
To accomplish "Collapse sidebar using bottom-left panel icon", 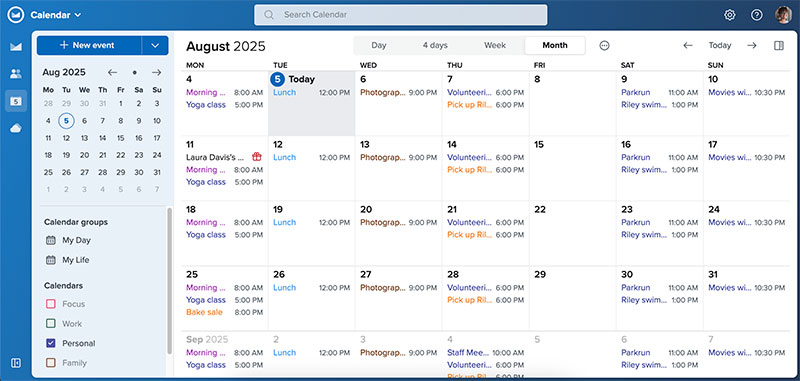I will coord(16,363).
